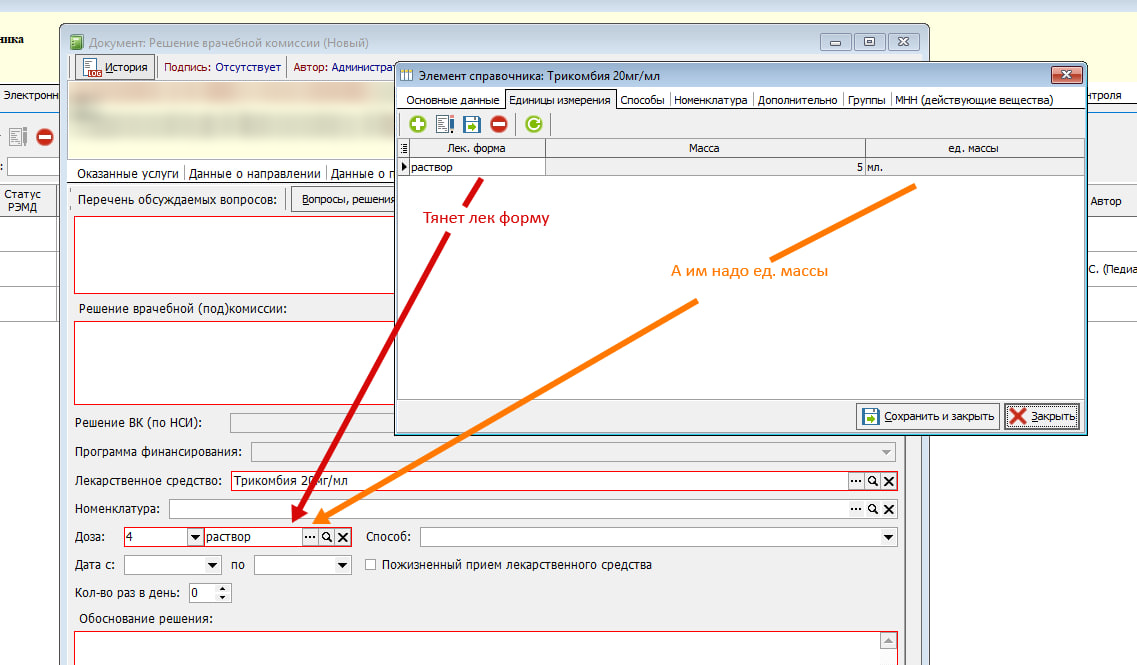1137x665 pixels.
Task: Expand Программа финансирования dropdown
Action: (886, 453)
